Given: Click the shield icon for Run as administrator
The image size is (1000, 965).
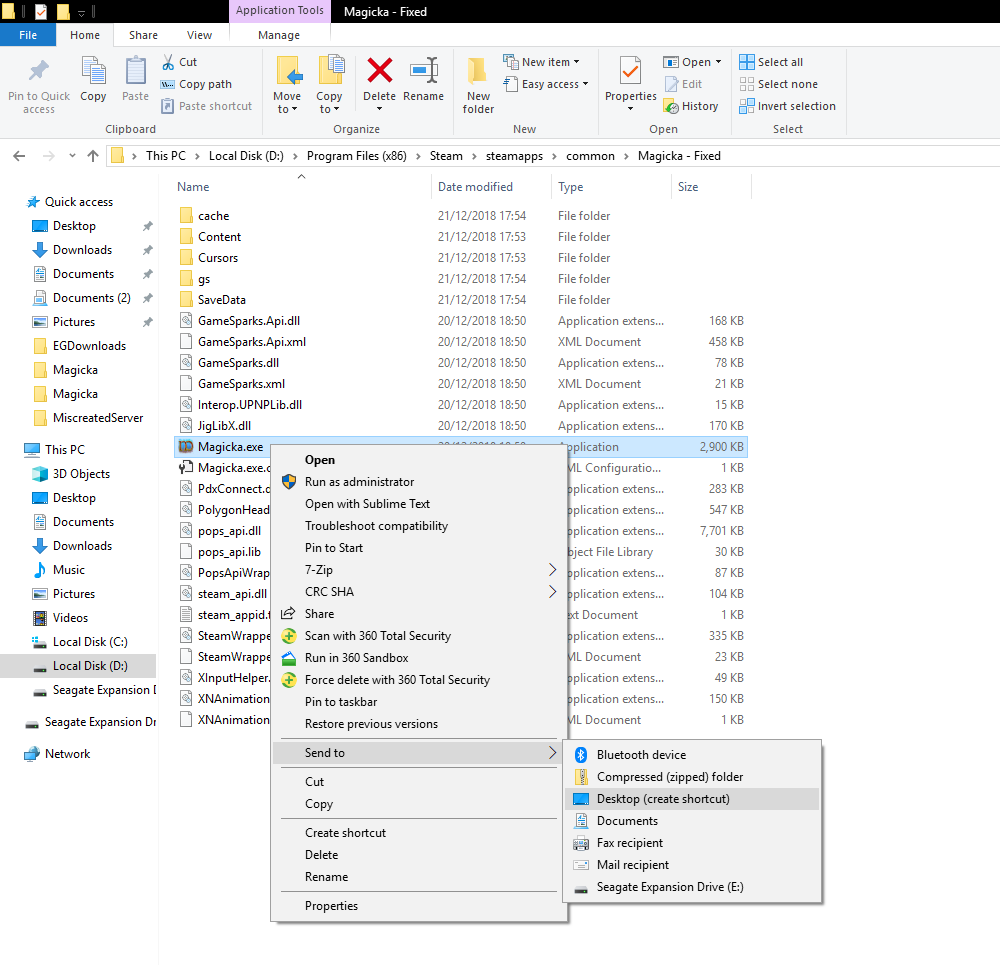Looking at the screenshot, I should (x=289, y=482).
